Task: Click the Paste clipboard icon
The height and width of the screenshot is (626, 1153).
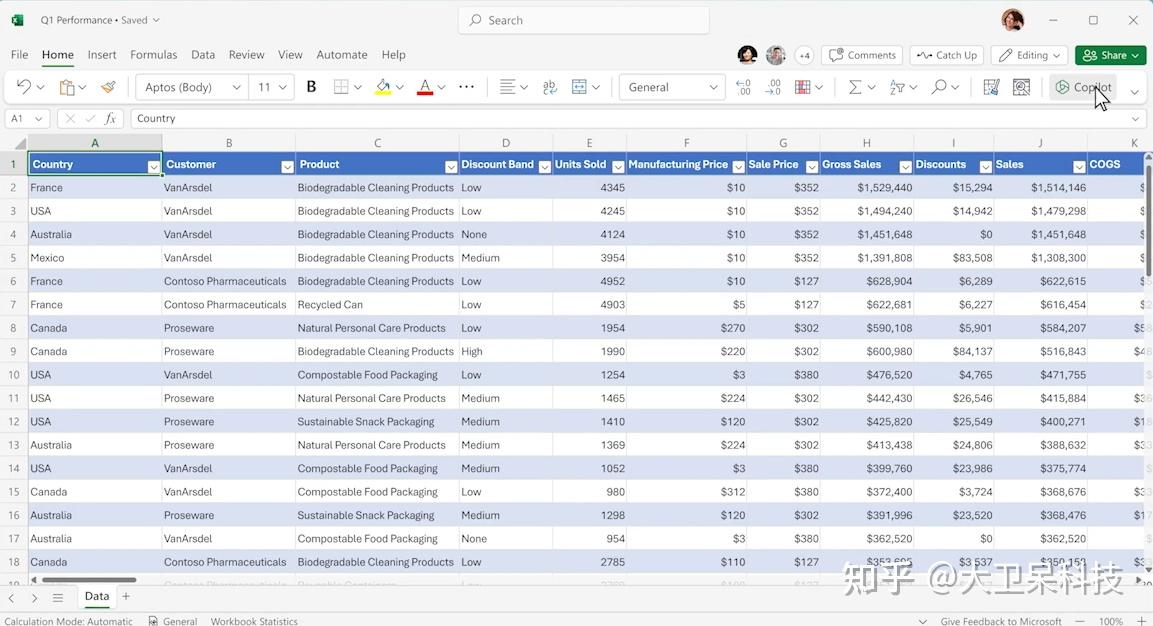Action: [x=67, y=88]
